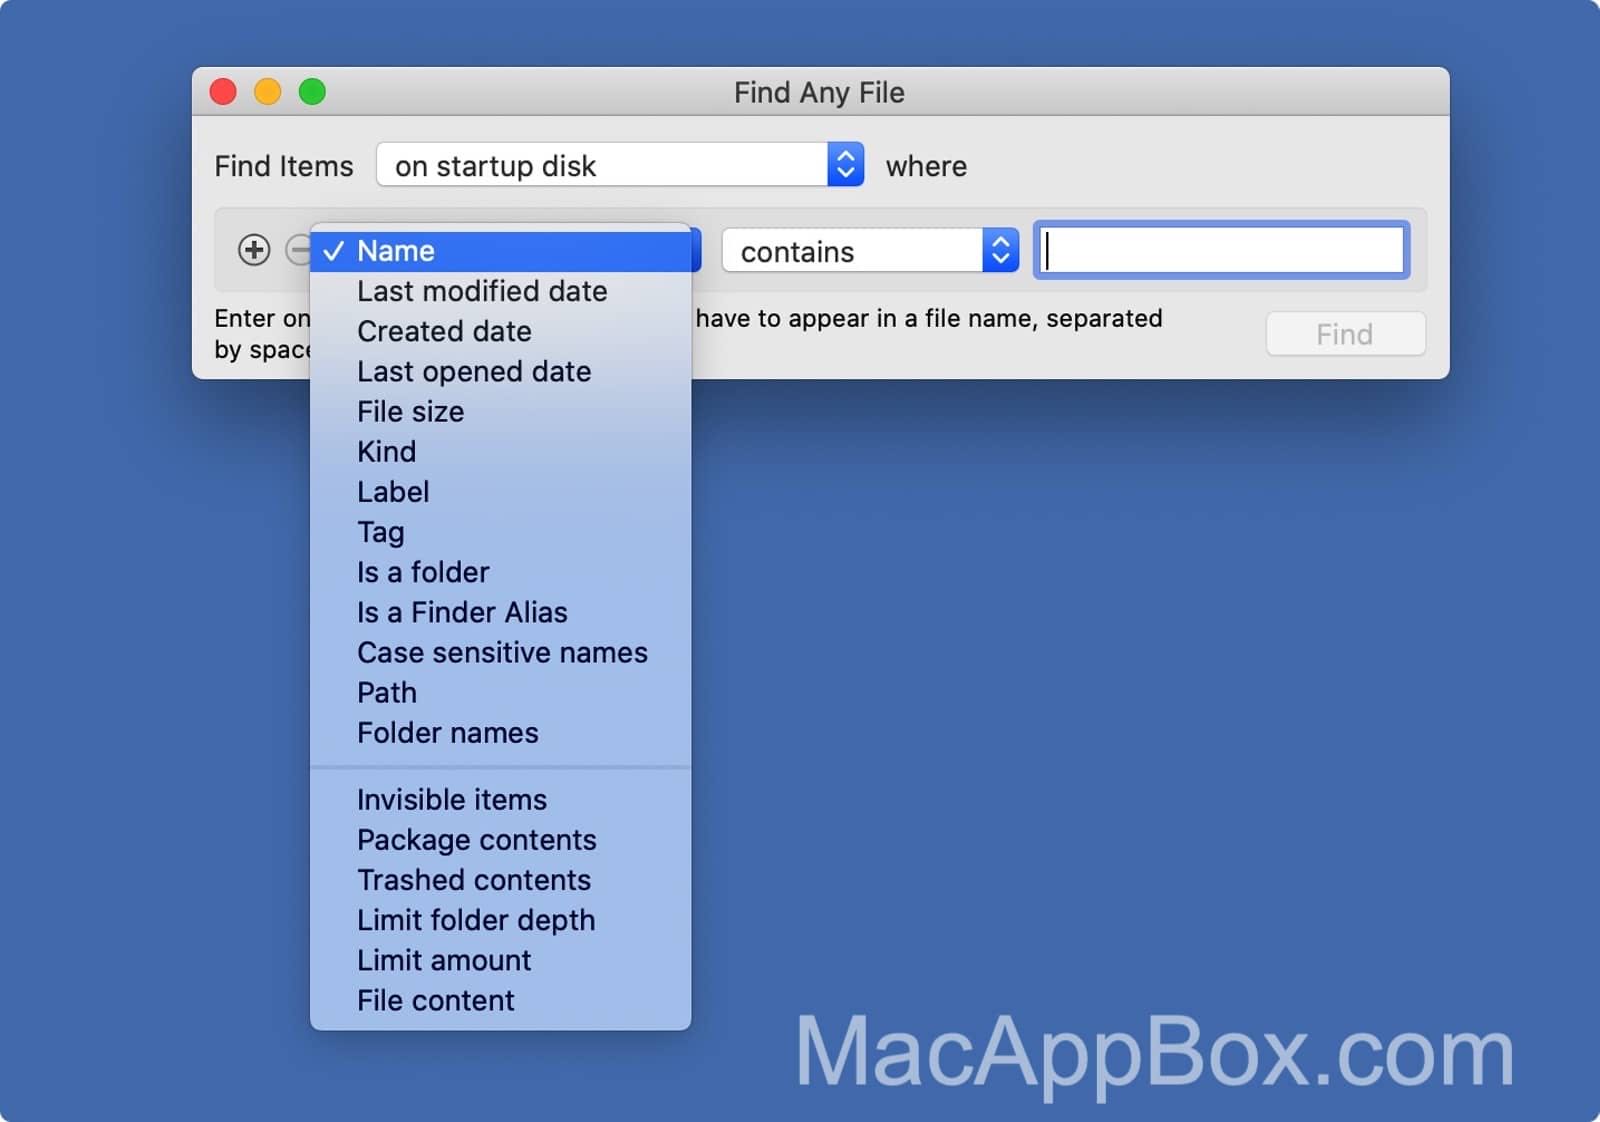The height and width of the screenshot is (1122, 1600).
Task: Select Package contents option
Action: pyautogui.click(x=500, y=839)
